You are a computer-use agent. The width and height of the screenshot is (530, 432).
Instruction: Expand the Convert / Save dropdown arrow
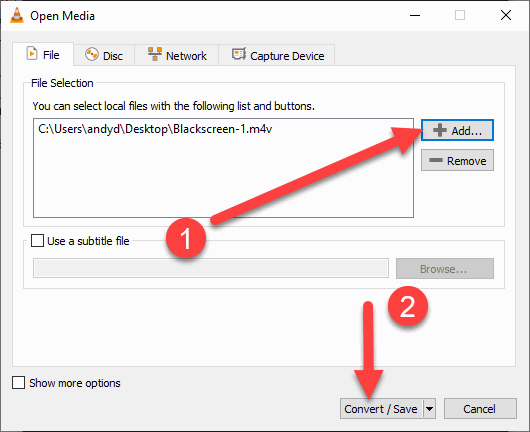tap(429, 409)
